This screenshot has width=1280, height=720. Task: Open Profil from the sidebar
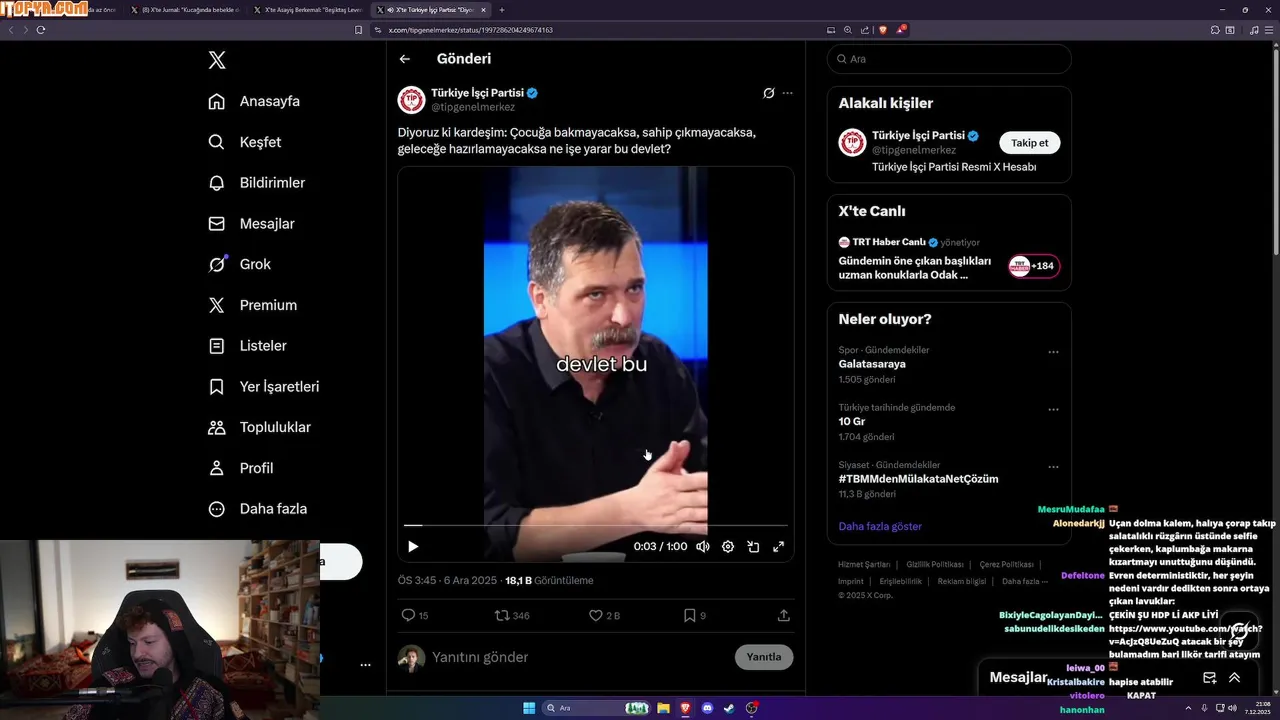241,468
